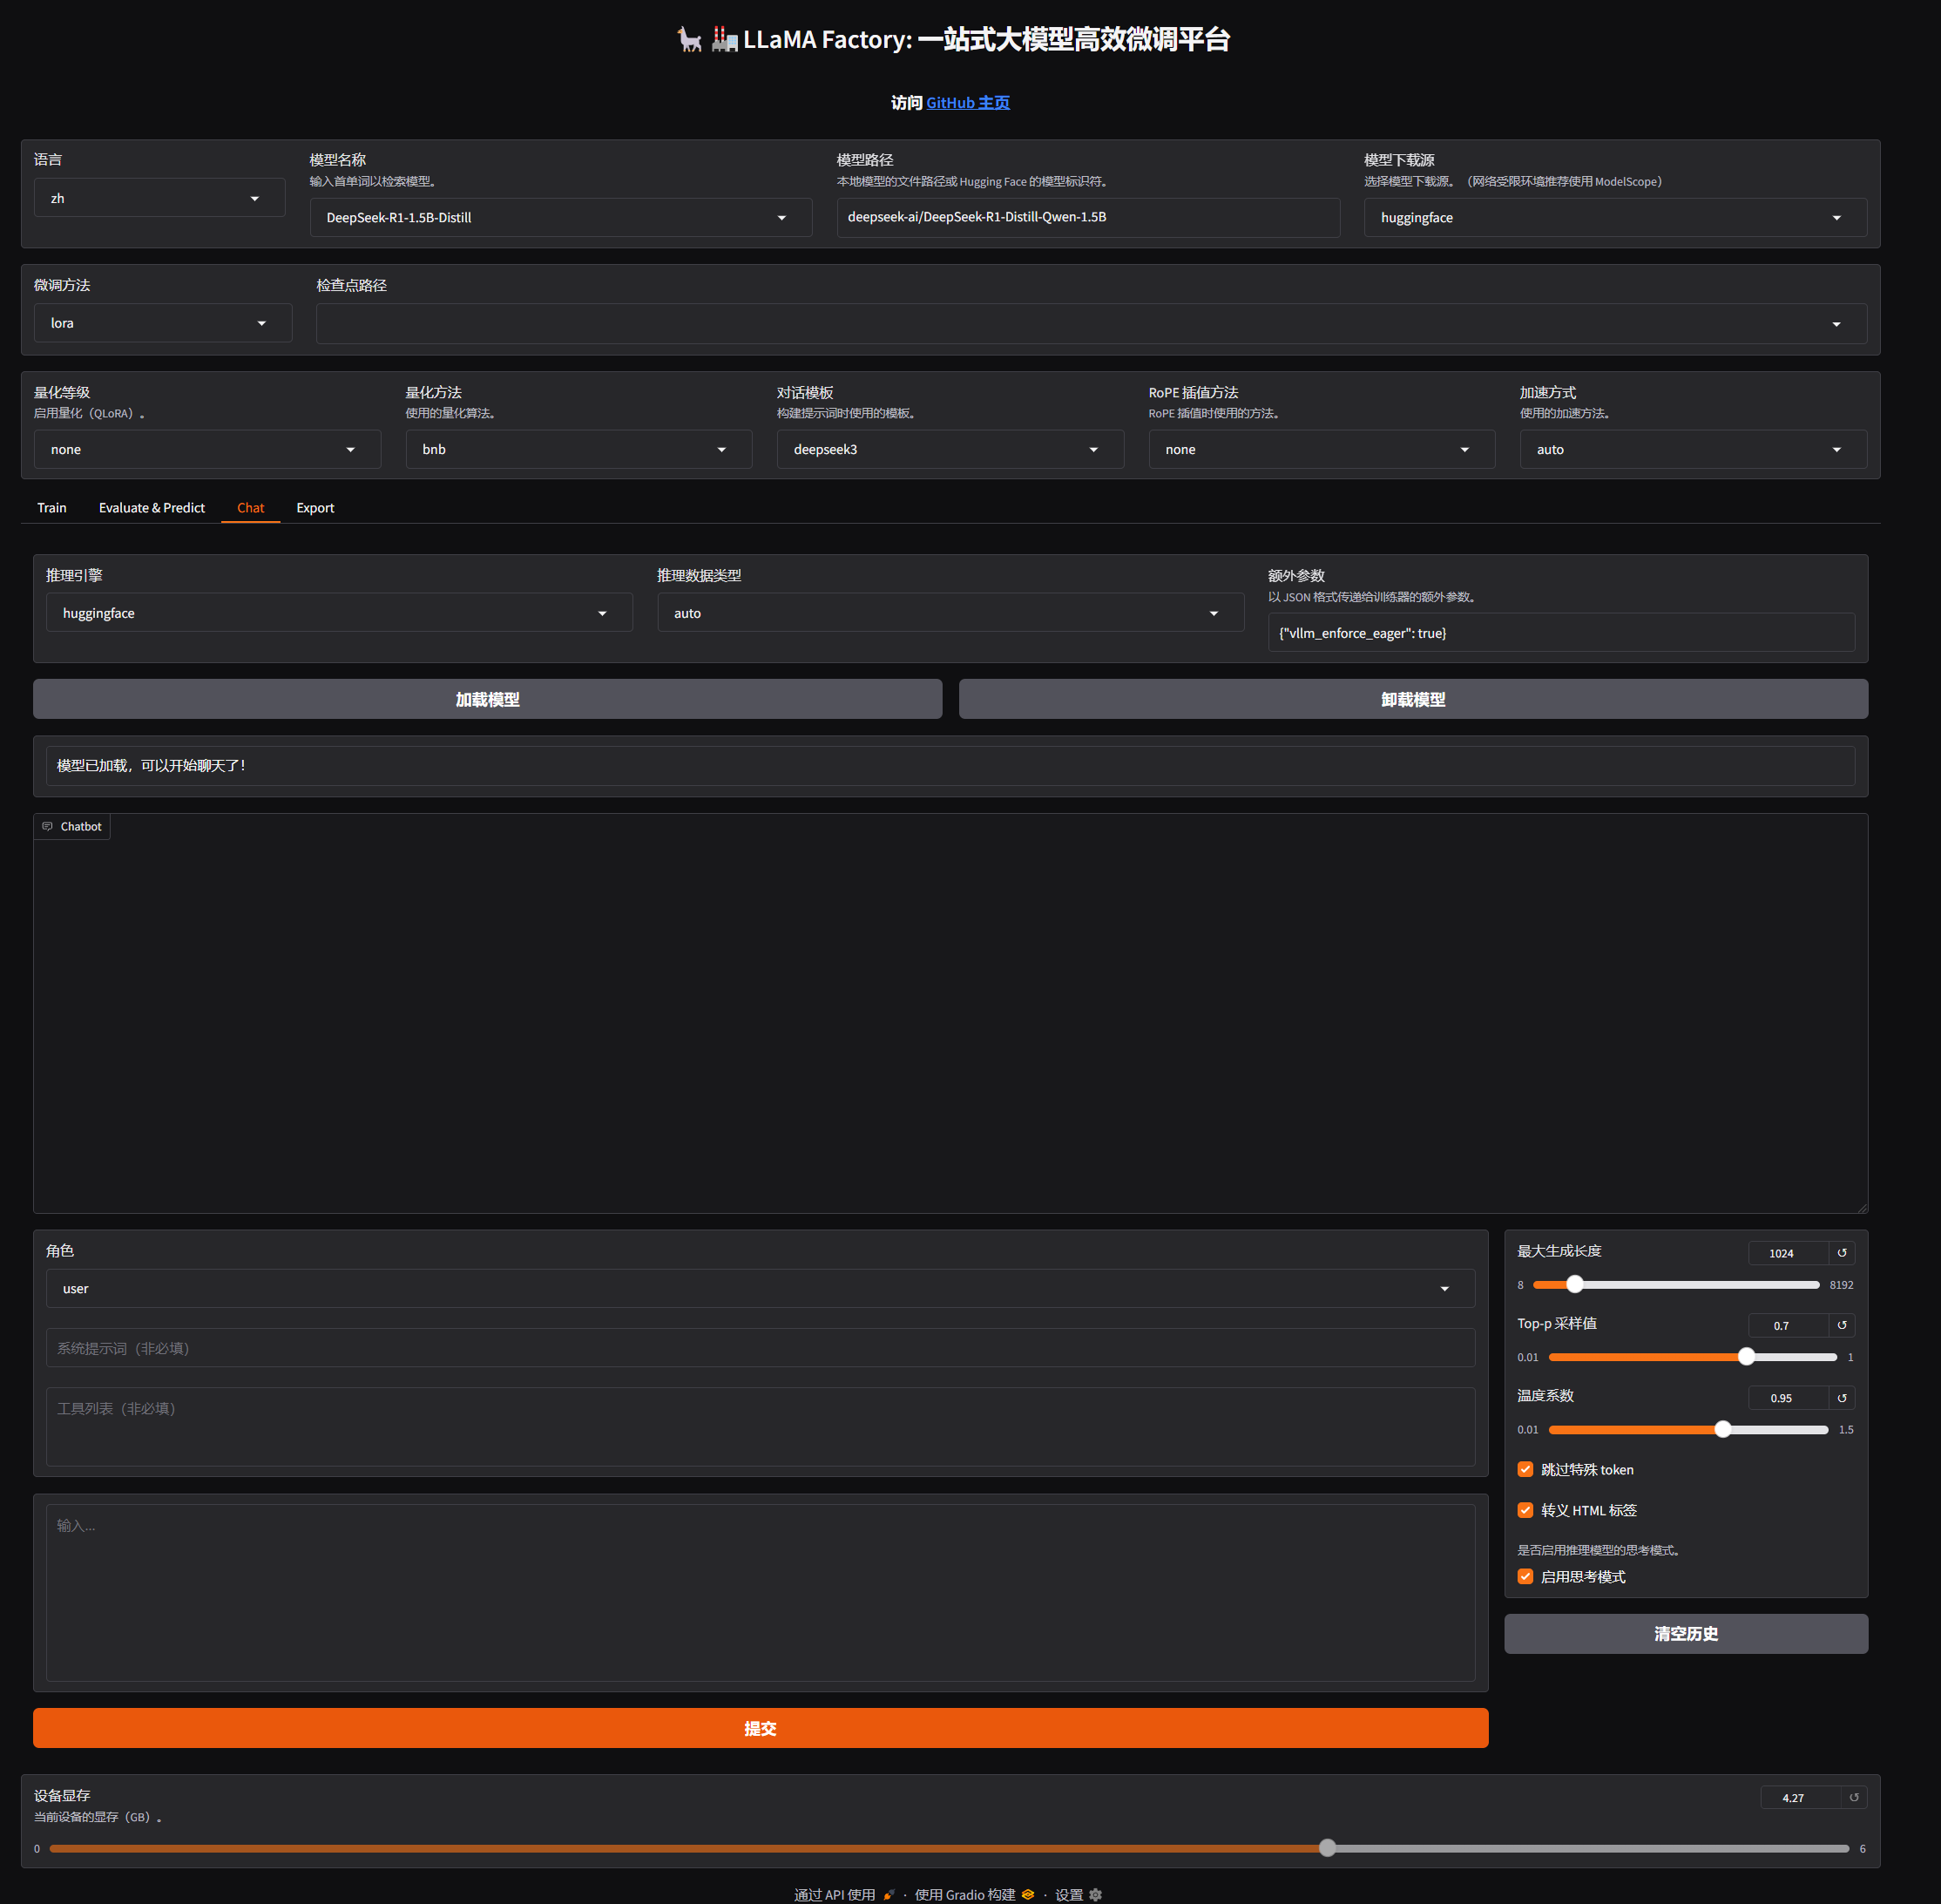Click the 温度系数 slider handle

[1722, 1430]
